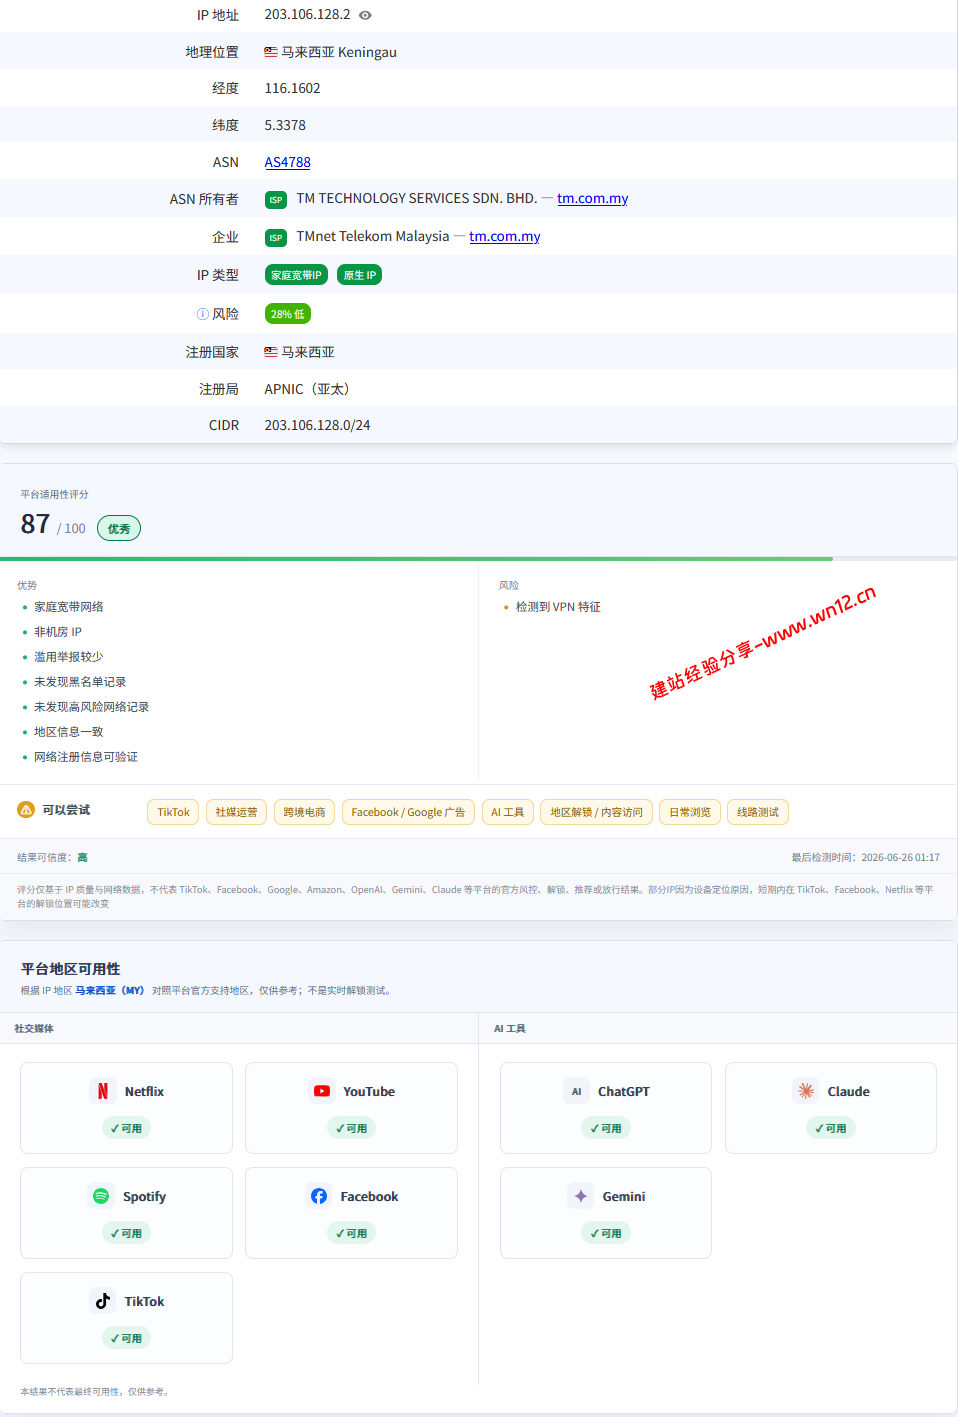Image resolution: width=958 pixels, height=1417 pixels.
Task: Click the ChatGPT AI logo icon
Action: pyautogui.click(x=576, y=1091)
